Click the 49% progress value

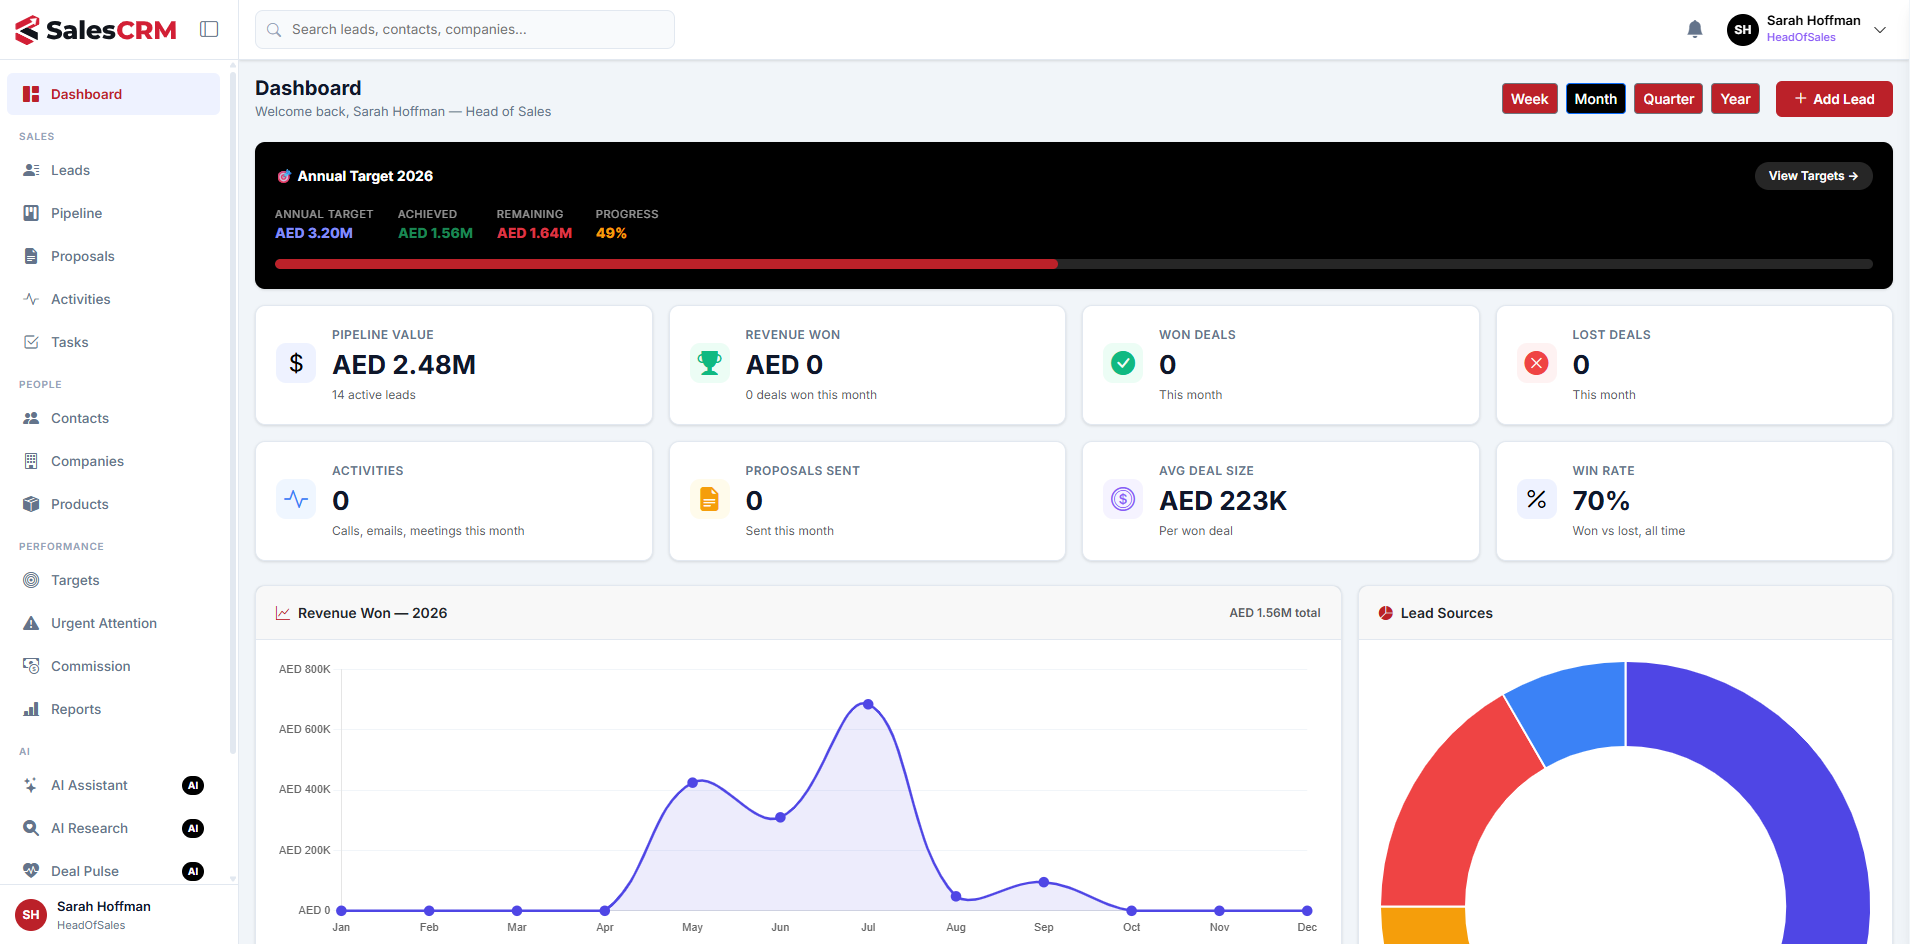coord(611,233)
